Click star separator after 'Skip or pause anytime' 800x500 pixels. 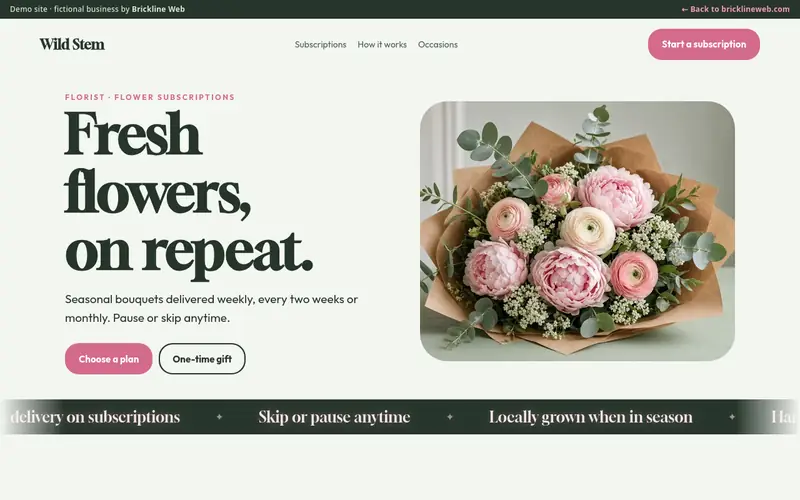(450, 417)
